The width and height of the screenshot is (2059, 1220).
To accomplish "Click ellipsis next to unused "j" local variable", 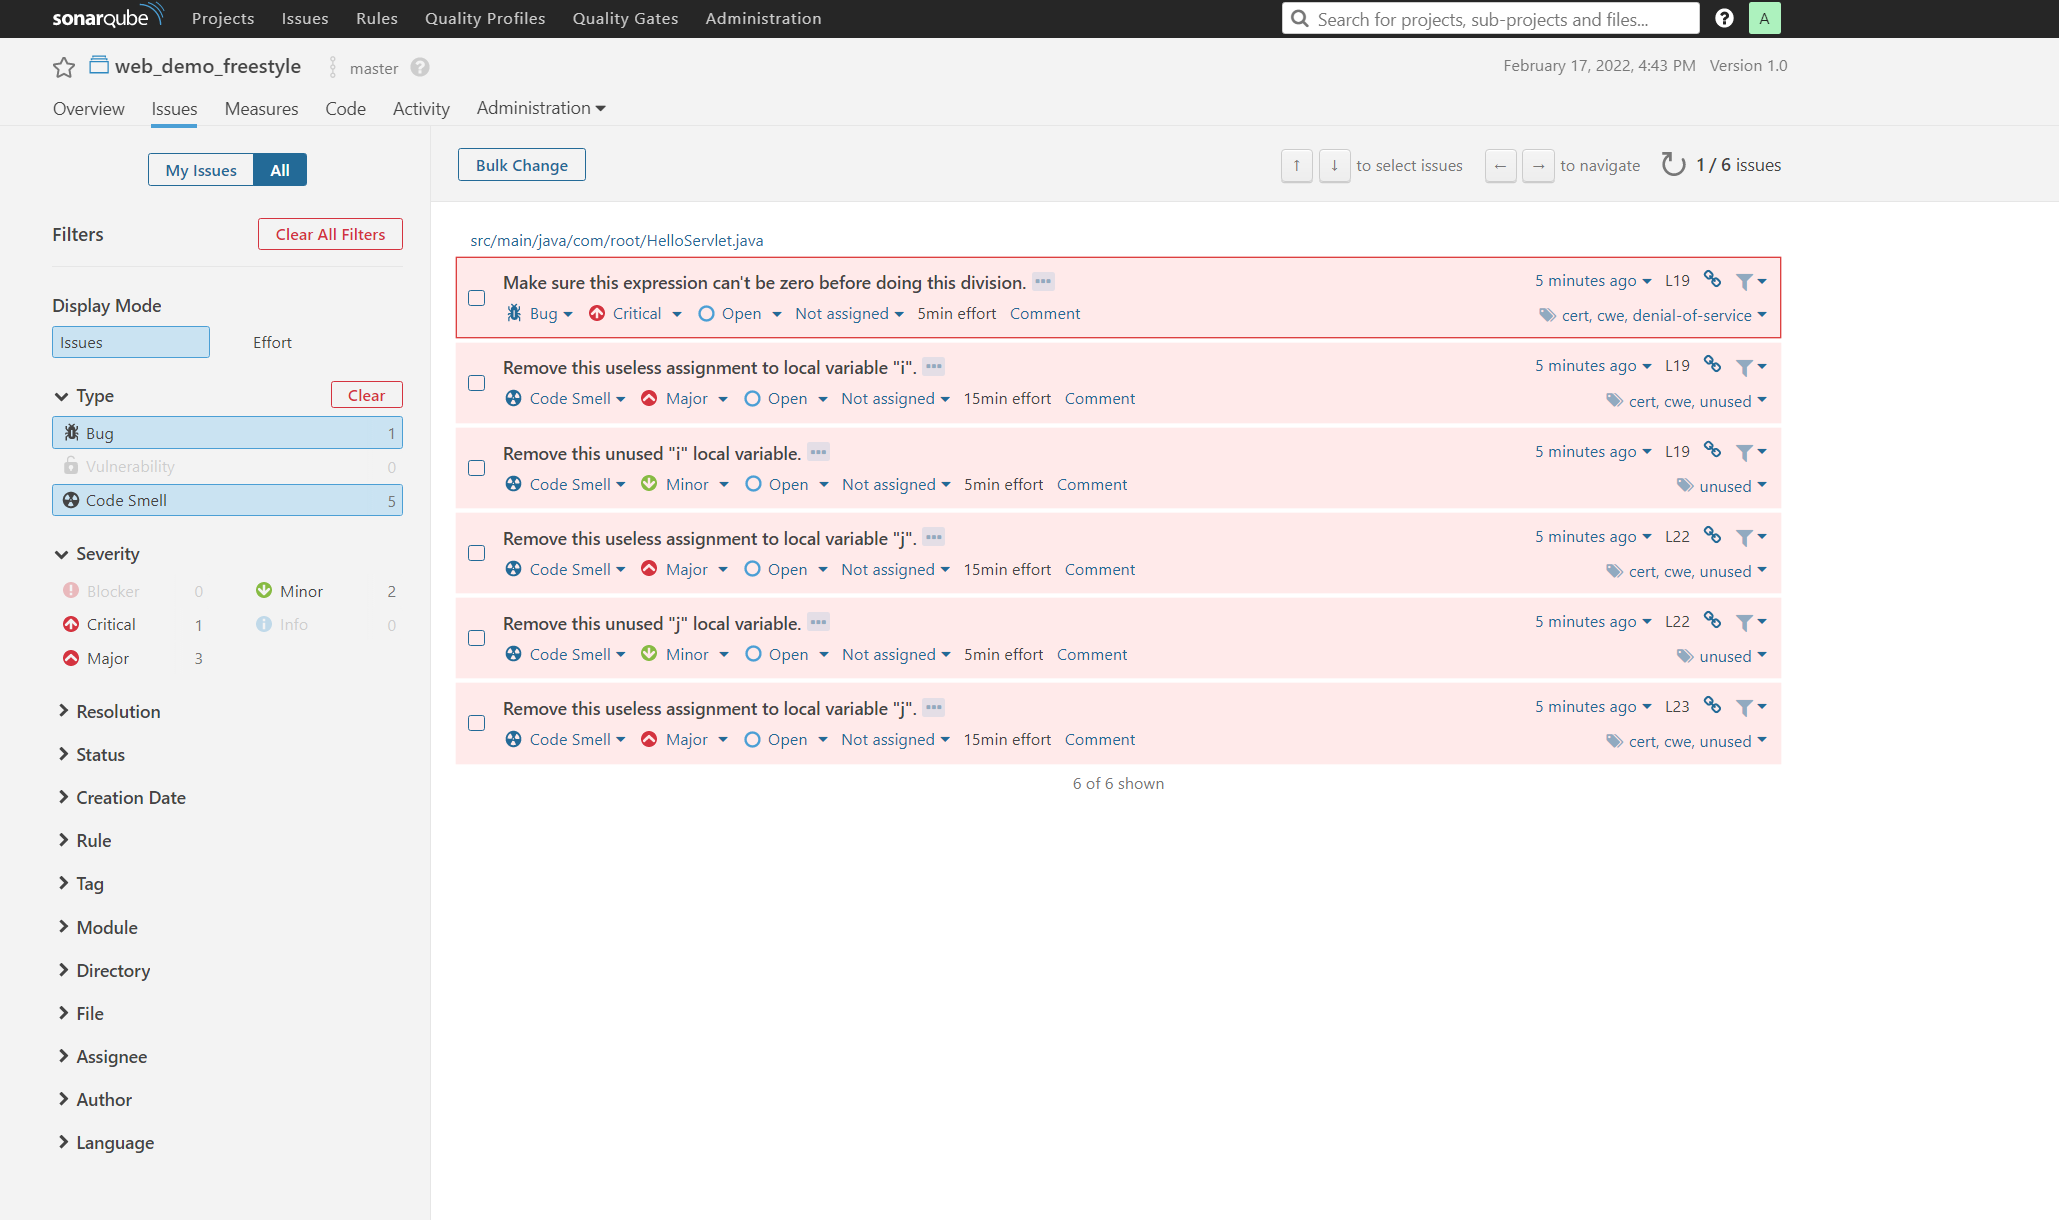I will coord(818,623).
